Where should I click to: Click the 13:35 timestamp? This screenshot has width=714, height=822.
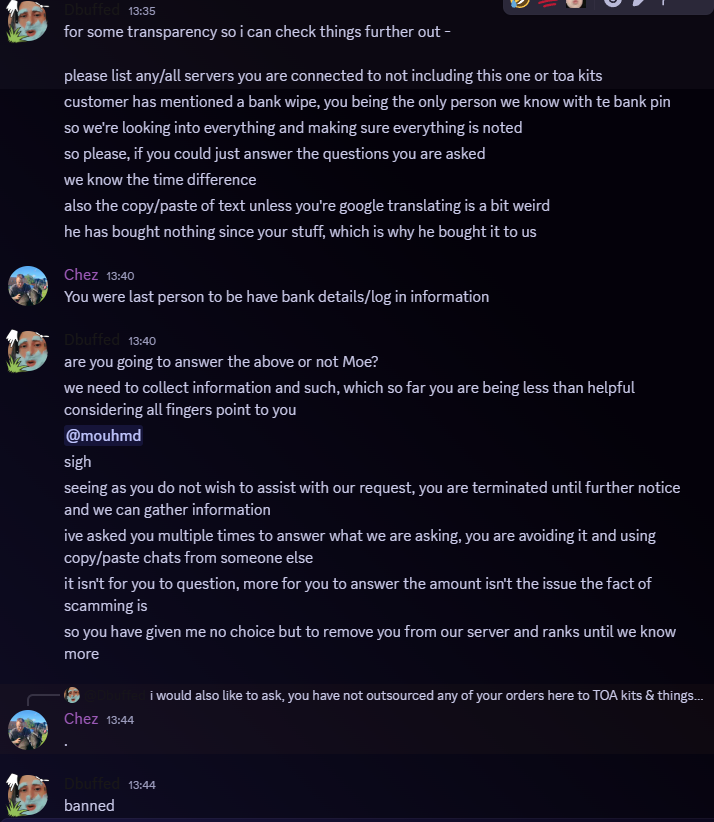point(142,11)
